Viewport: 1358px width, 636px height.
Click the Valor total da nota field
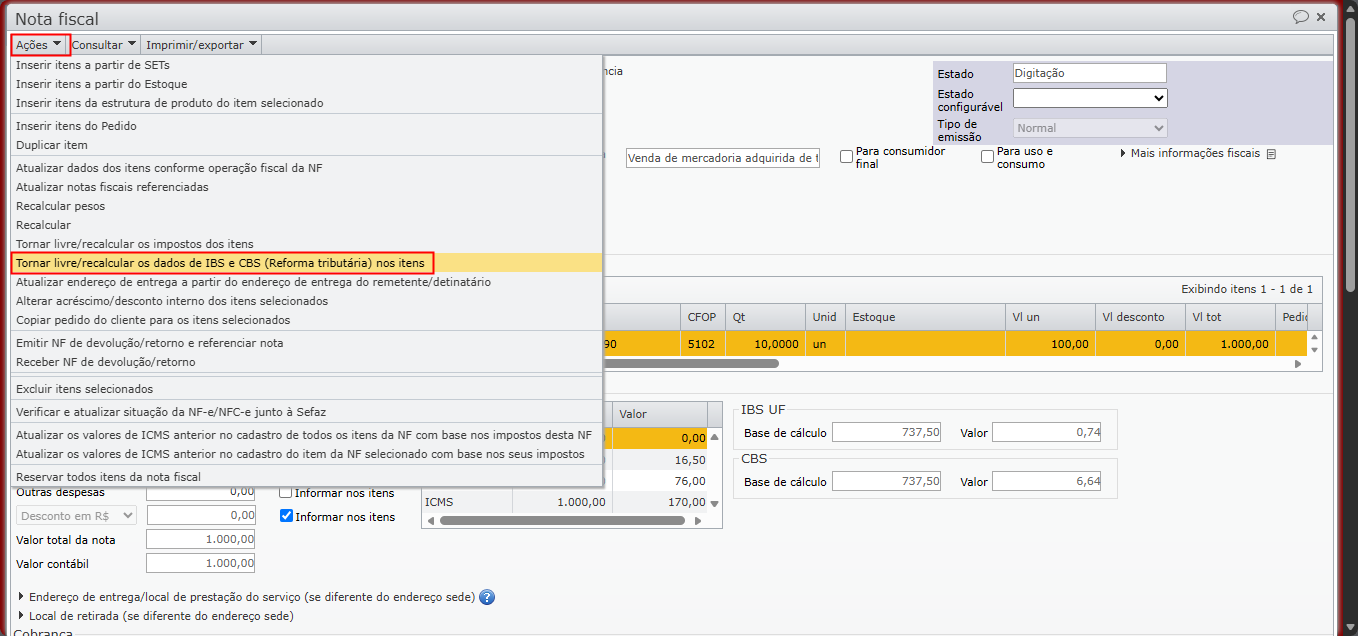(200, 539)
